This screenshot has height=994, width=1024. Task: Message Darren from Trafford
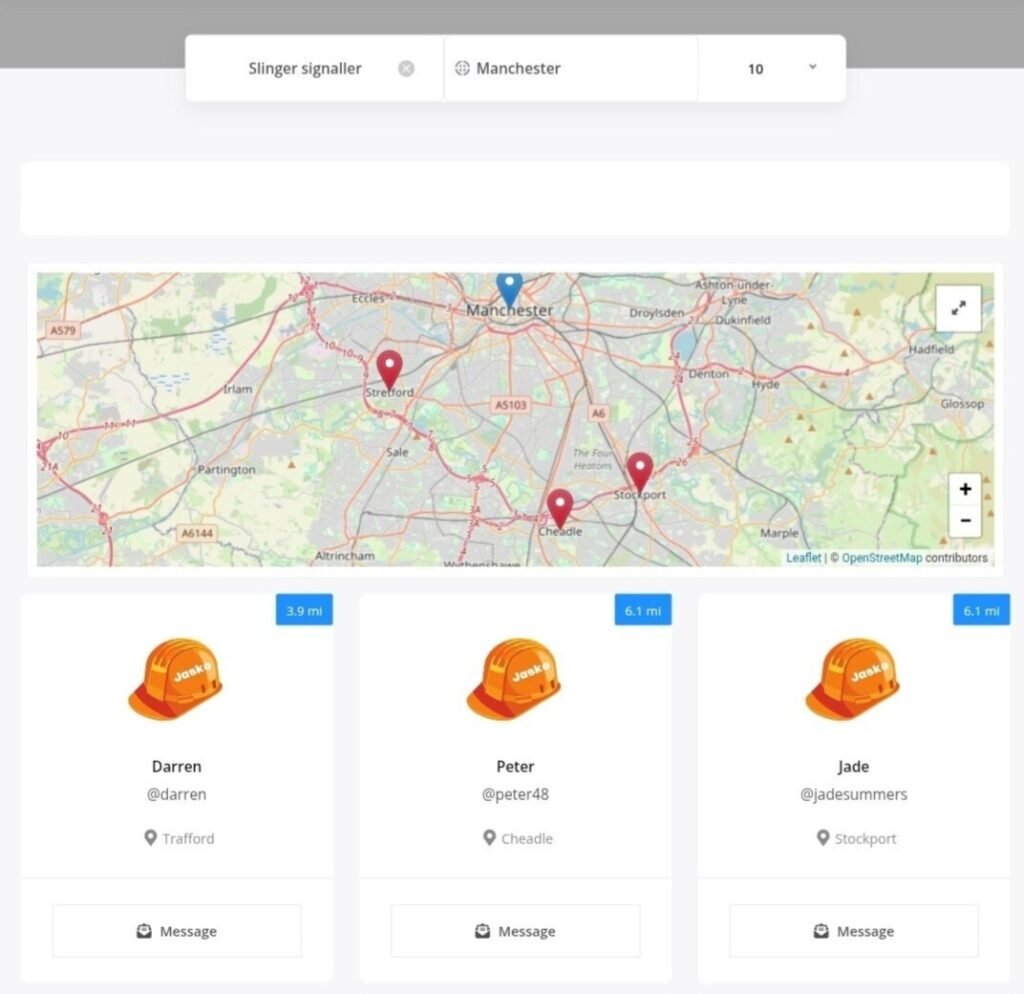pos(177,931)
